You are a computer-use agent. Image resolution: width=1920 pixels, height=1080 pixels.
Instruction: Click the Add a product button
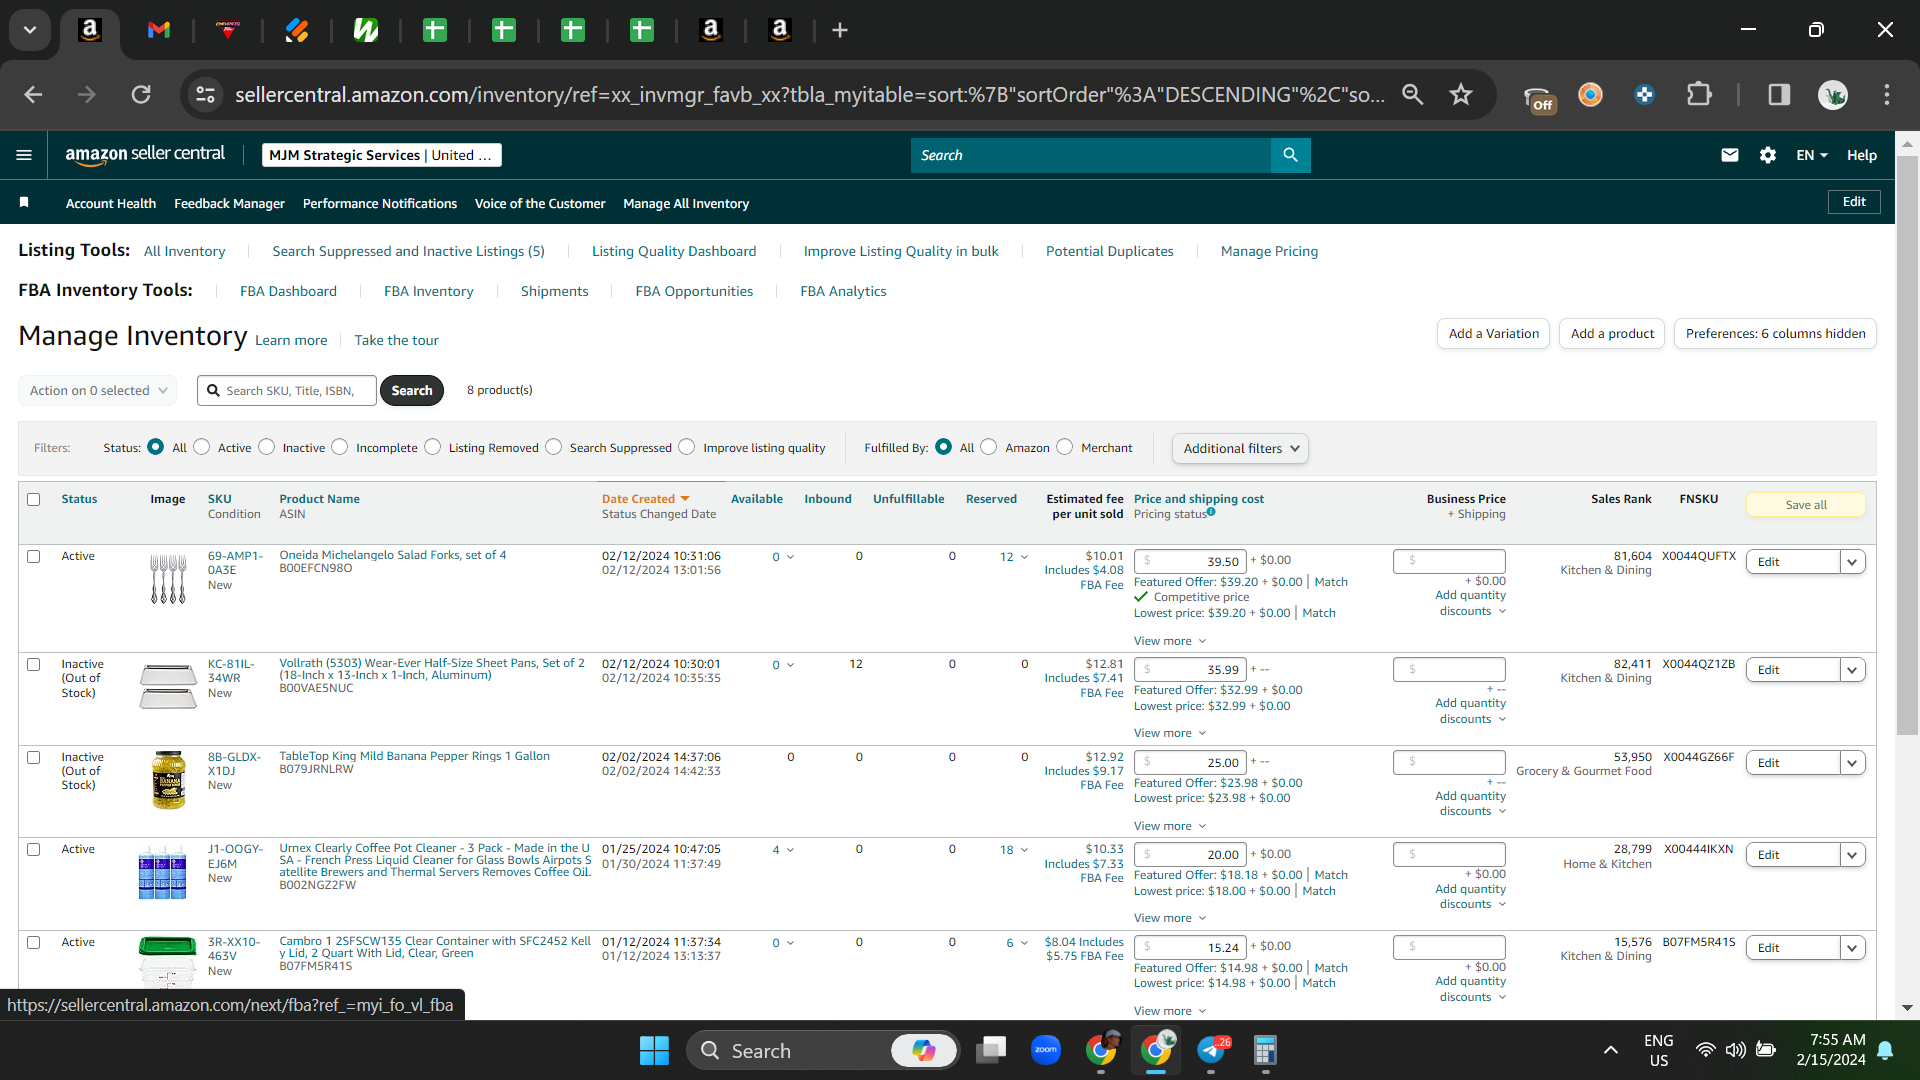coord(1612,333)
